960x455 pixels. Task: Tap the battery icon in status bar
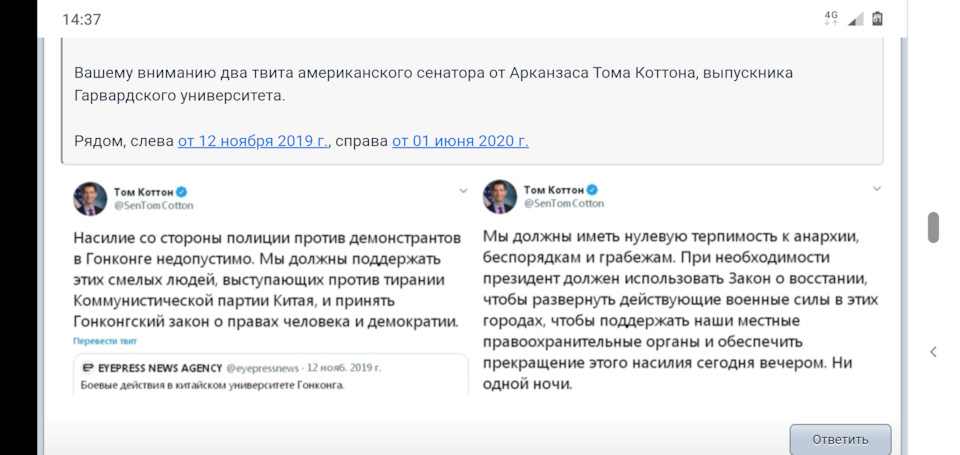(878, 18)
